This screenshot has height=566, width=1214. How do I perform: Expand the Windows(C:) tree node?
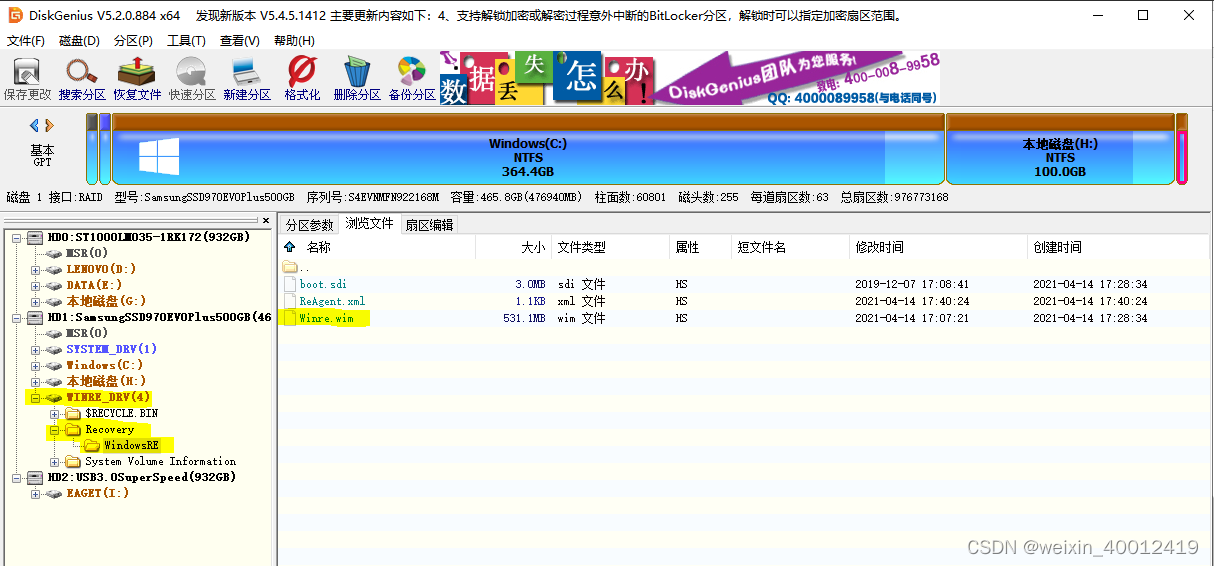coord(35,365)
